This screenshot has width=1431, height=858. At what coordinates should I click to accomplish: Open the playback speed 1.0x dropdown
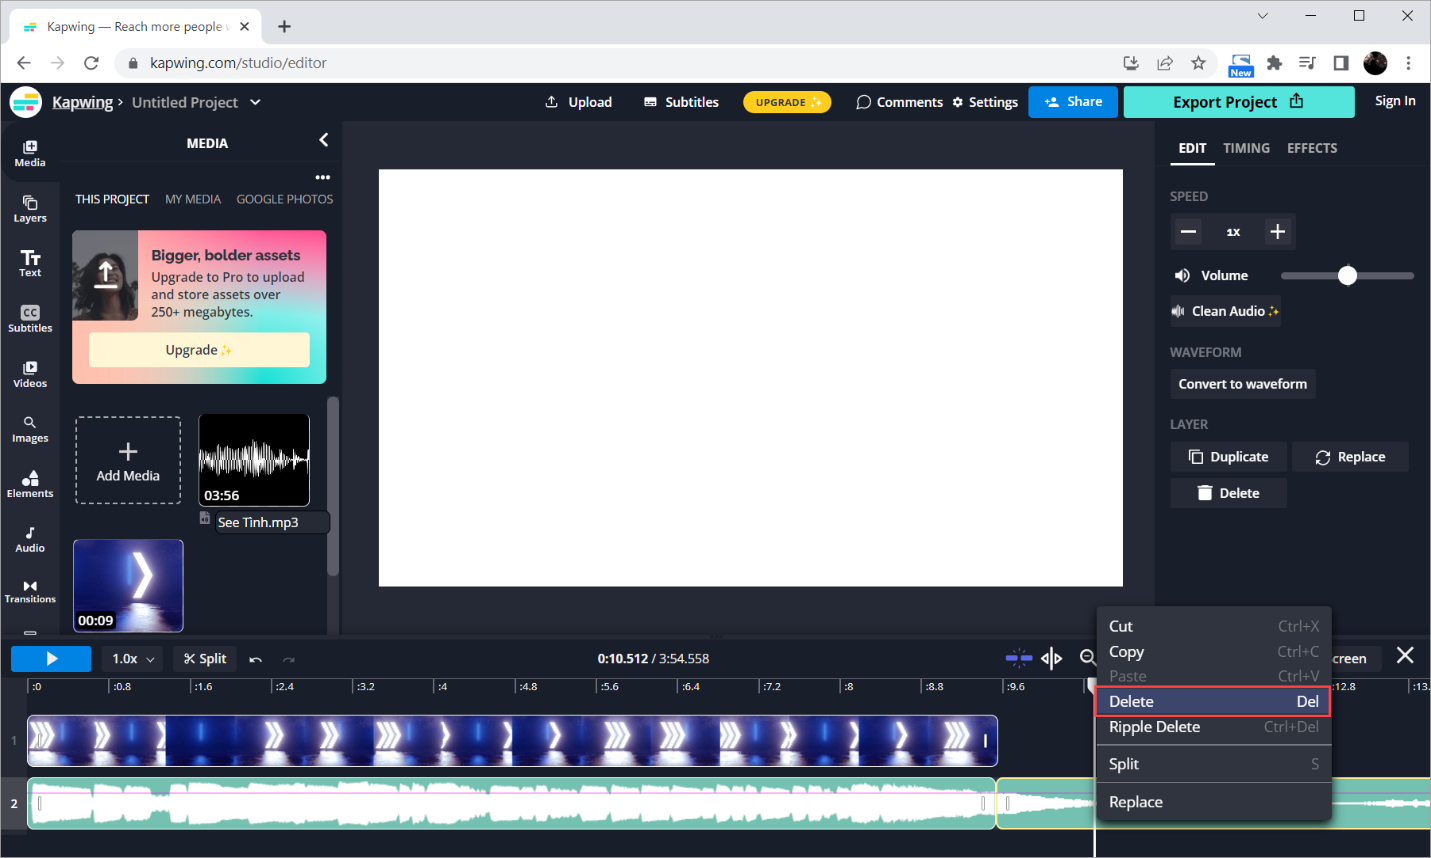[x=131, y=658]
